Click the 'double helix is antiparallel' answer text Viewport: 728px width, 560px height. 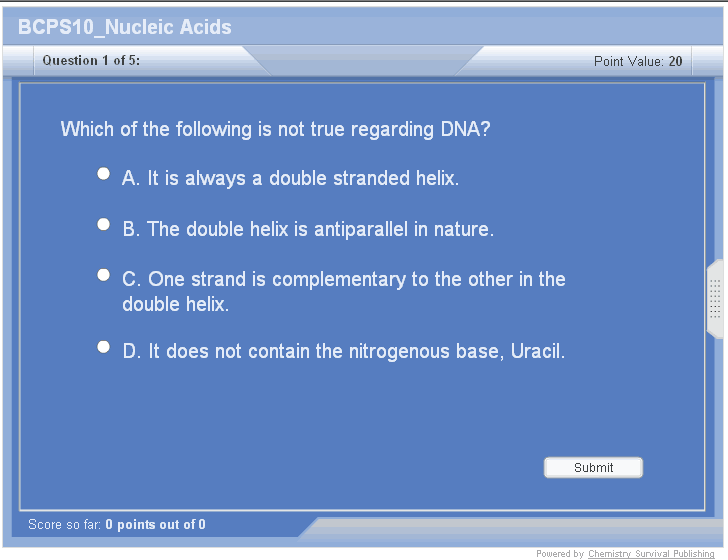coord(320,230)
